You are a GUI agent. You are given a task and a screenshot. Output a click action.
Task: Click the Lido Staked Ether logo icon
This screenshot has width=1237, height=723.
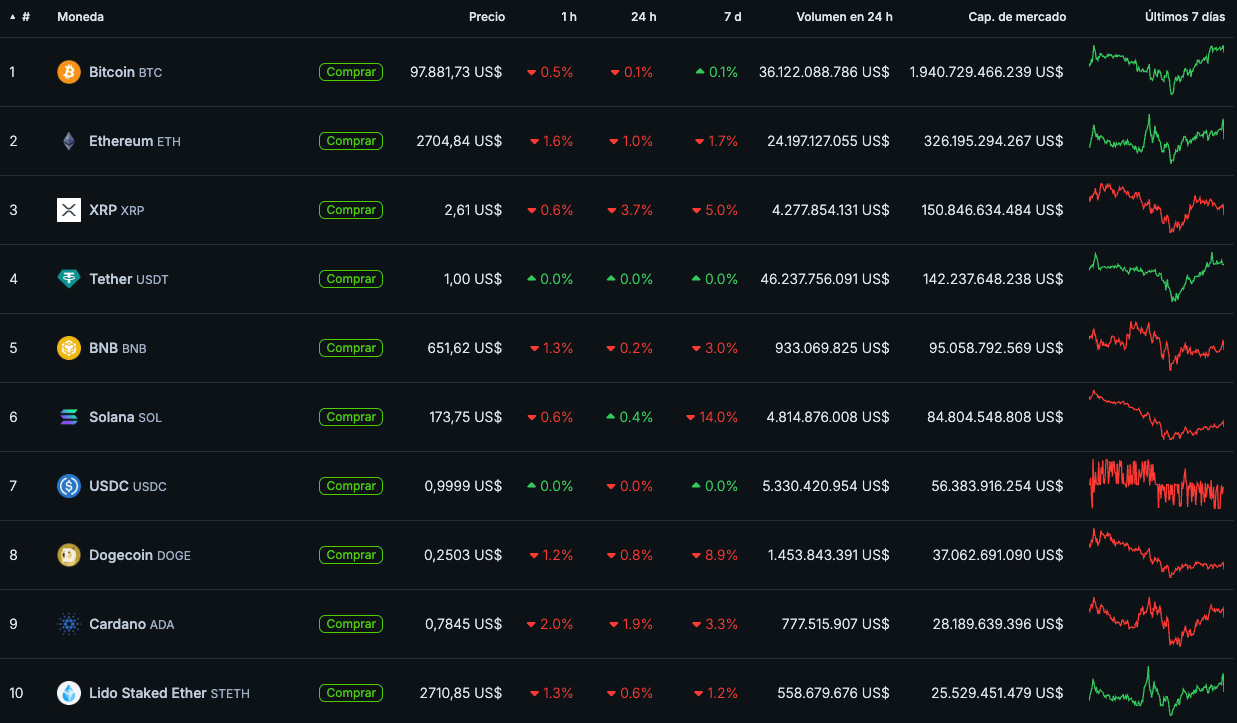tap(69, 693)
